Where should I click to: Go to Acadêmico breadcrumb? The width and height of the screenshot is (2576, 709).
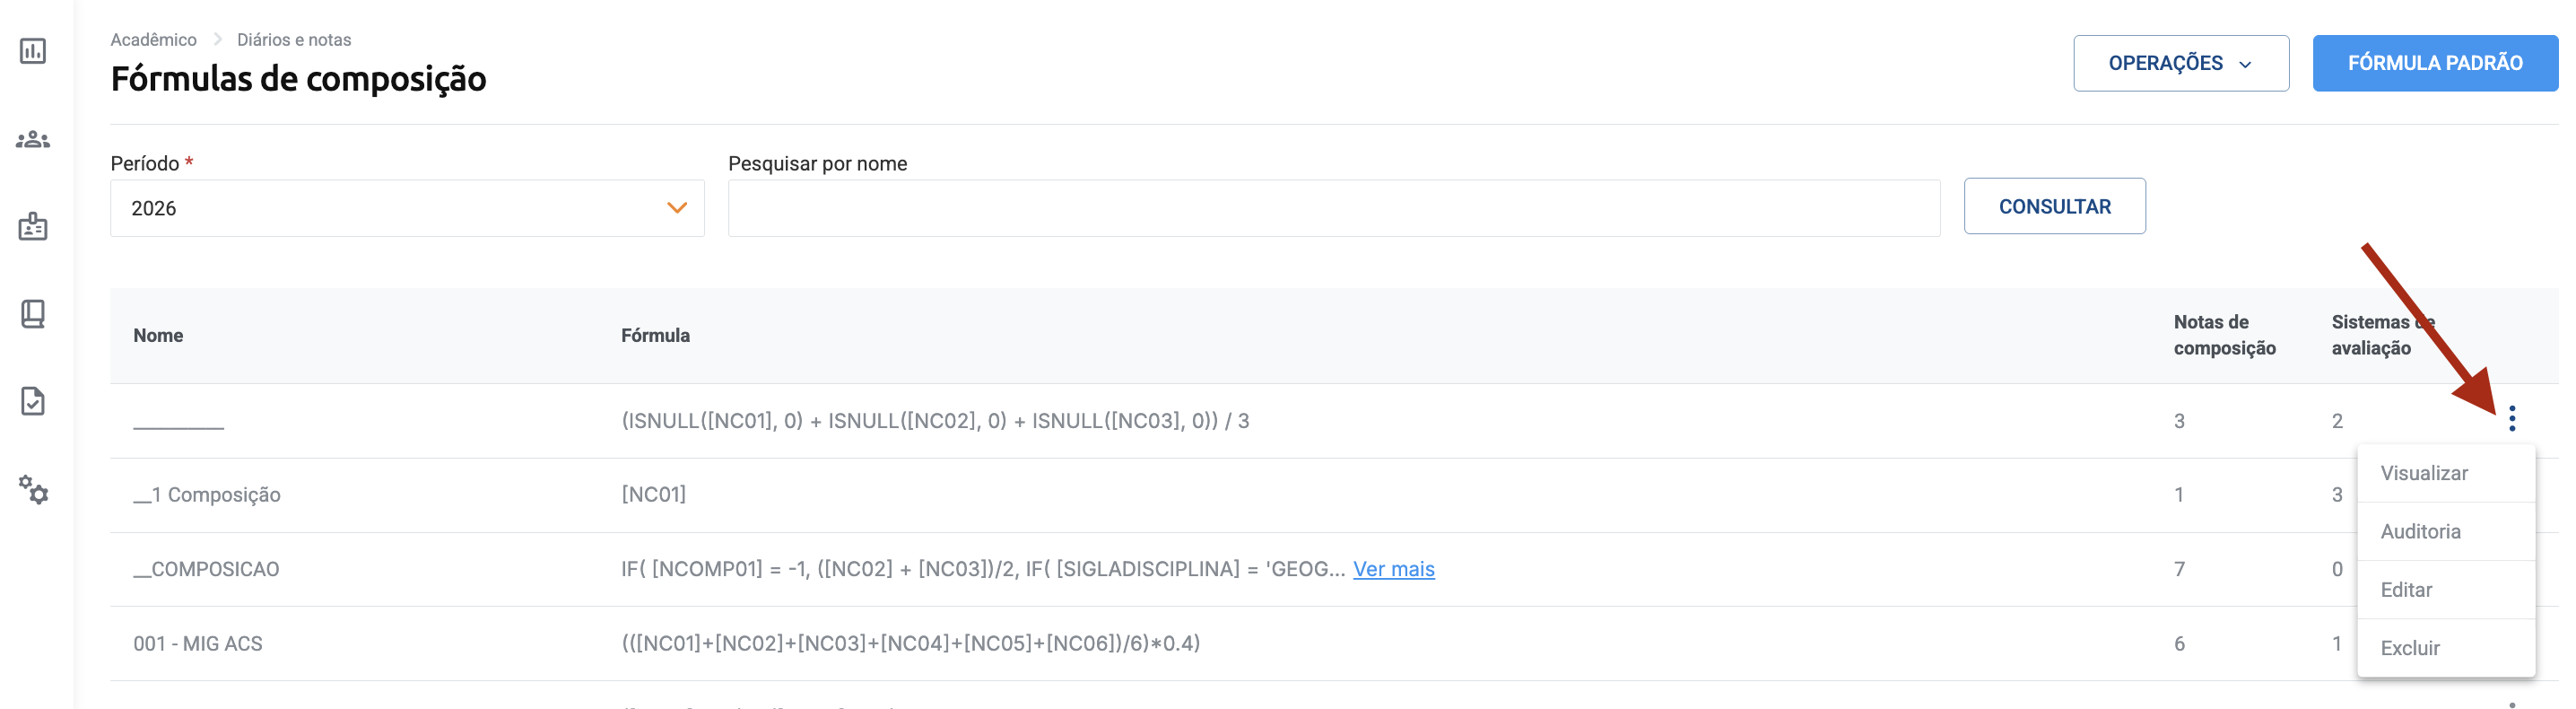click(153, 40)
